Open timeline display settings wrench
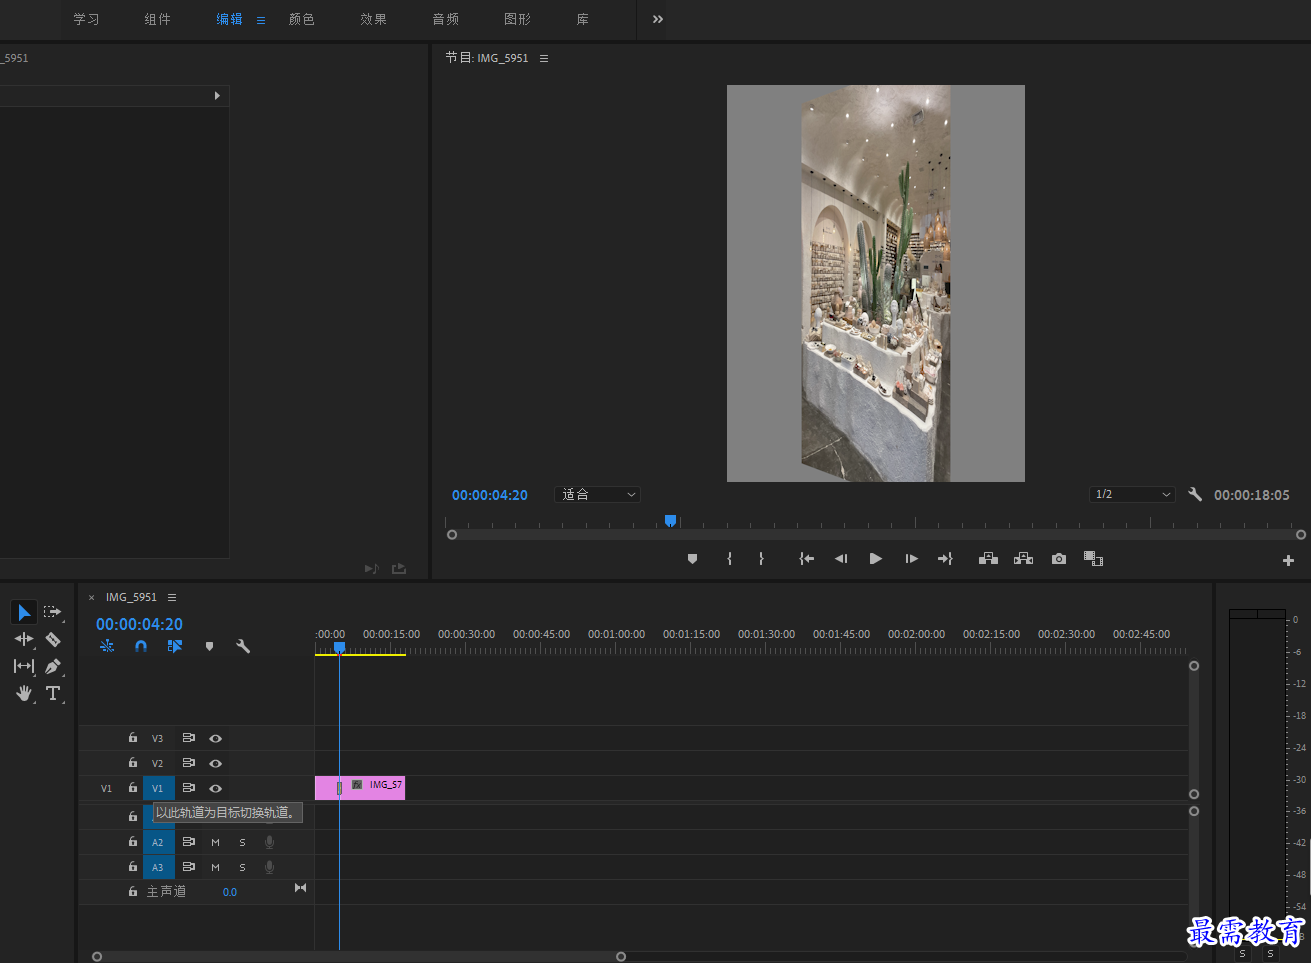The image size is (1311, 963). (x=243, y=646)
